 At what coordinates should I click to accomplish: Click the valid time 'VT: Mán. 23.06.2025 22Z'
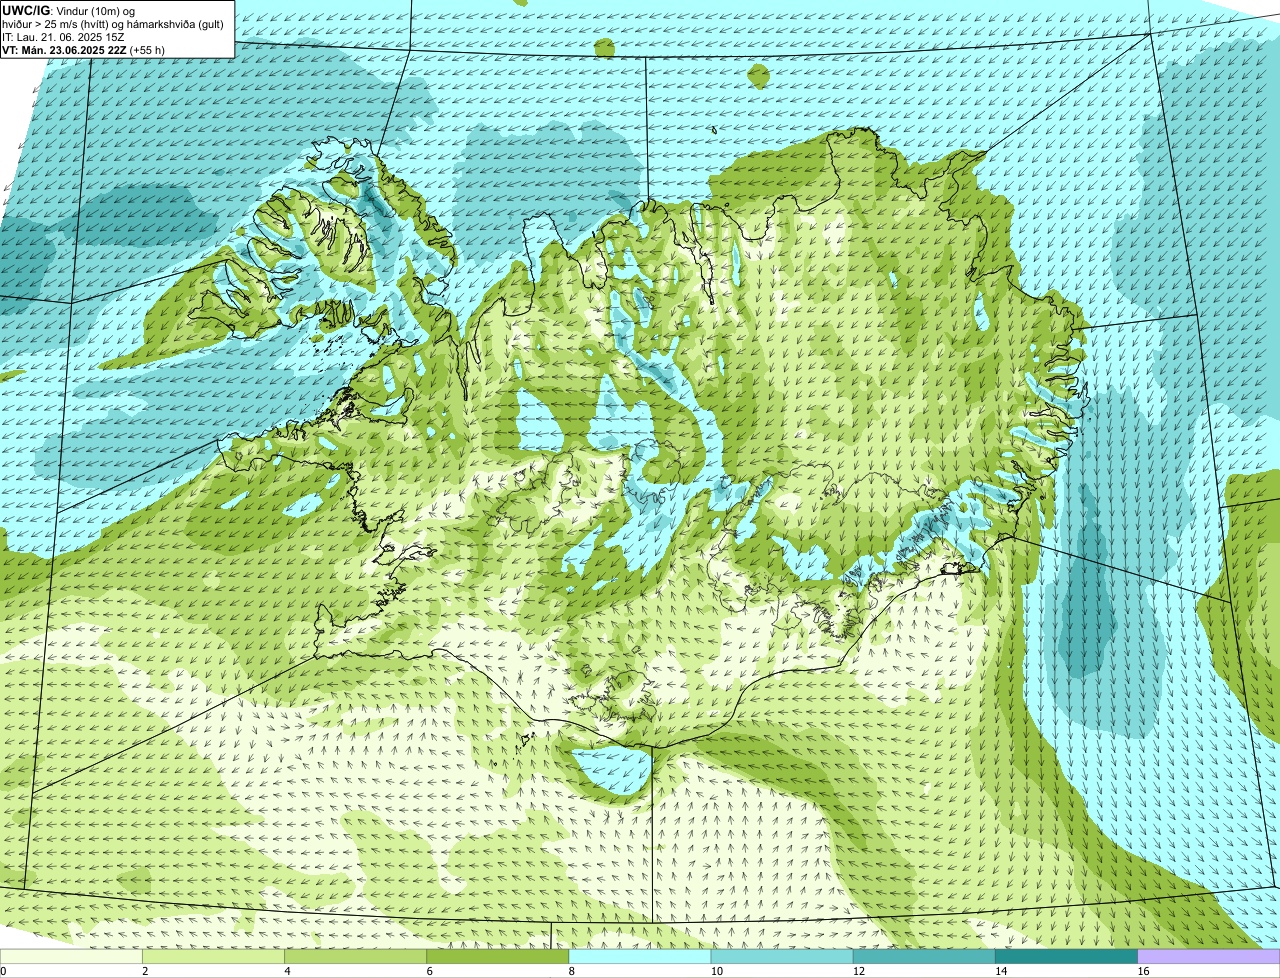[65, 50]
